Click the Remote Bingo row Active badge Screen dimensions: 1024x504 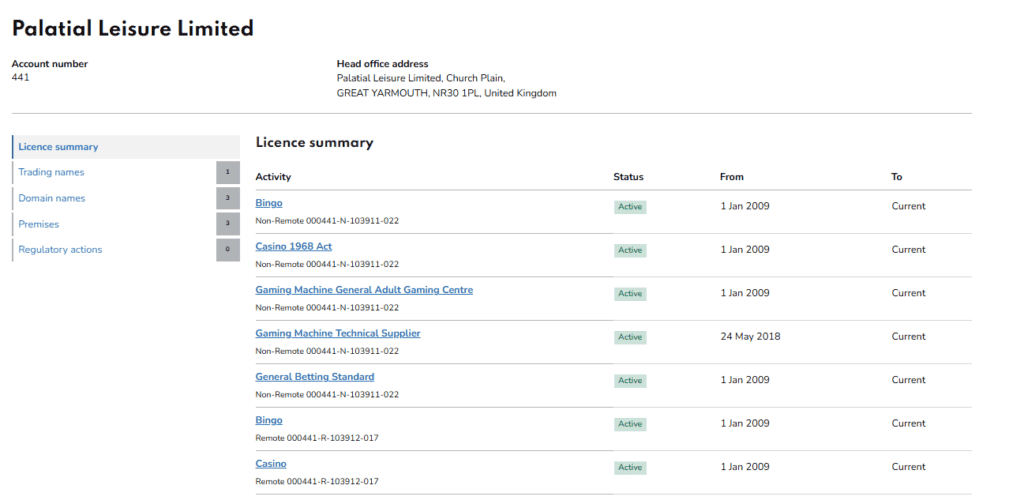click(x=630, y=424)
